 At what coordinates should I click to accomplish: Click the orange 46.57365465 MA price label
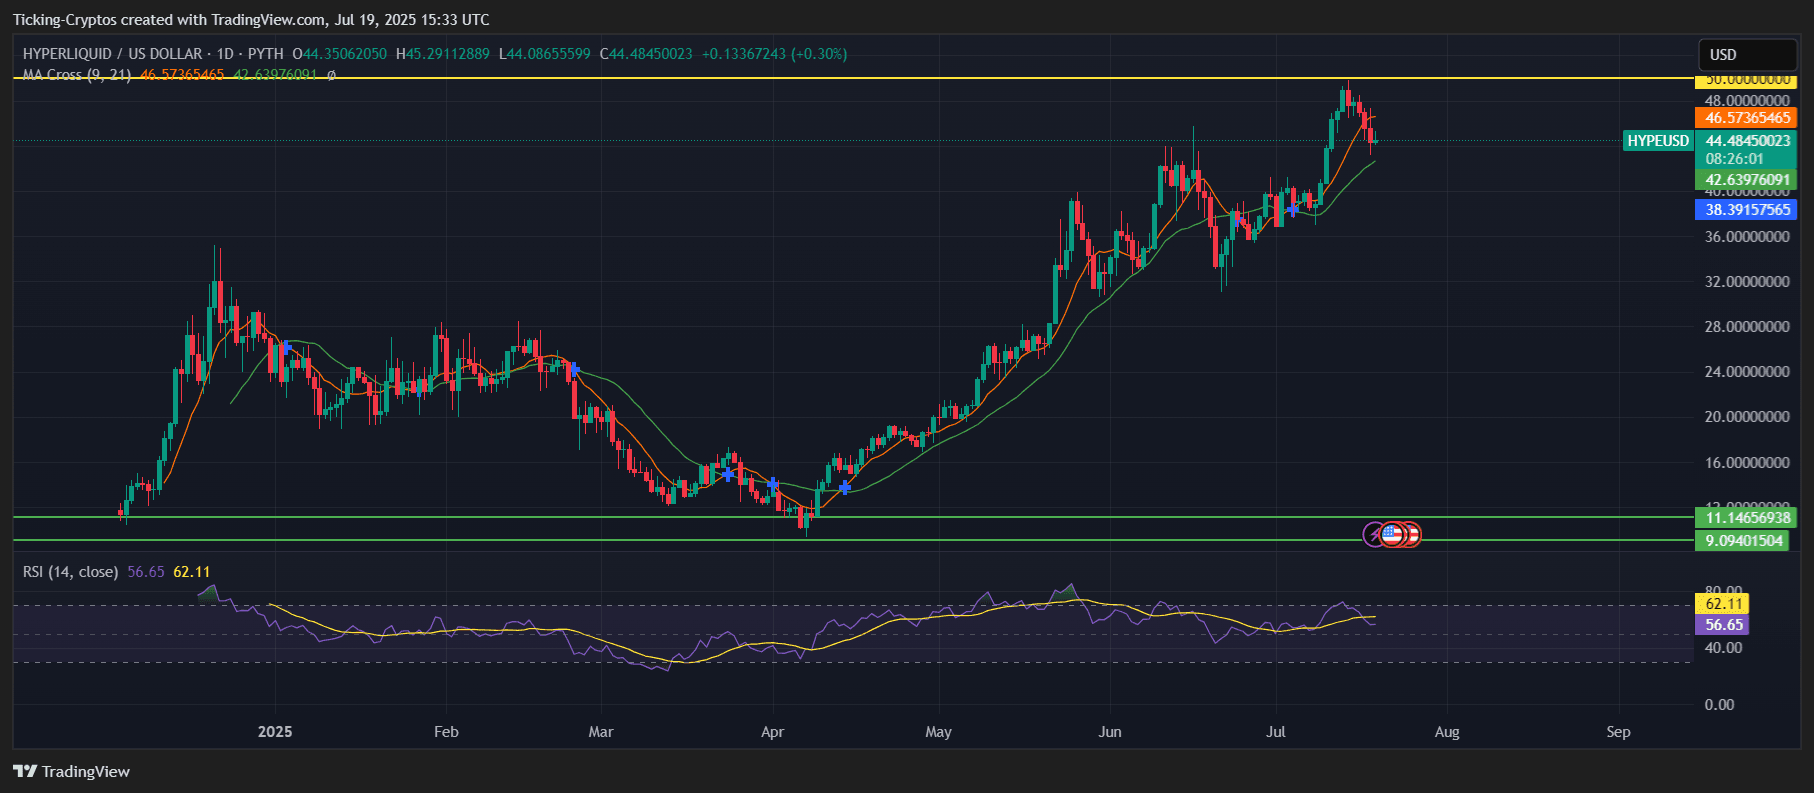[x=1745, y=118]
